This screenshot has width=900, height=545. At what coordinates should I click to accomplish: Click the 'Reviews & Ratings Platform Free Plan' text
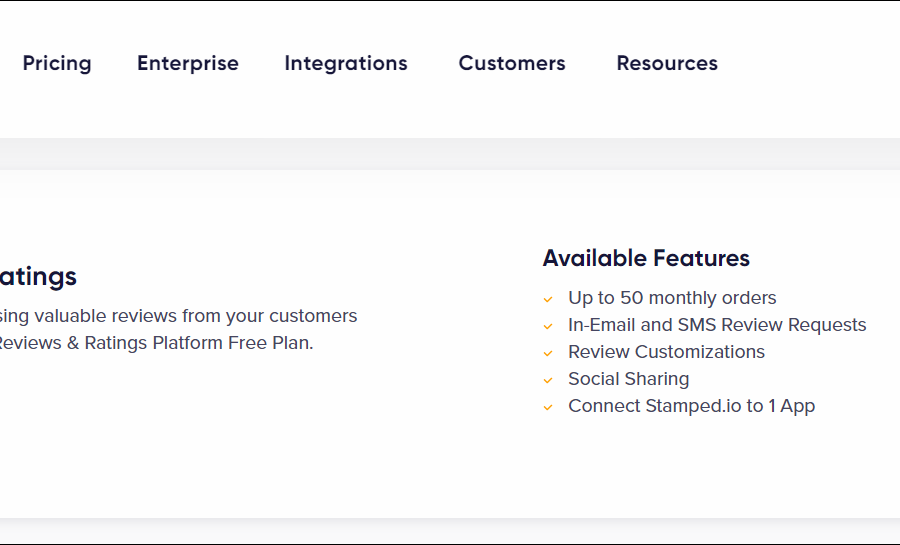click(156, 343)
